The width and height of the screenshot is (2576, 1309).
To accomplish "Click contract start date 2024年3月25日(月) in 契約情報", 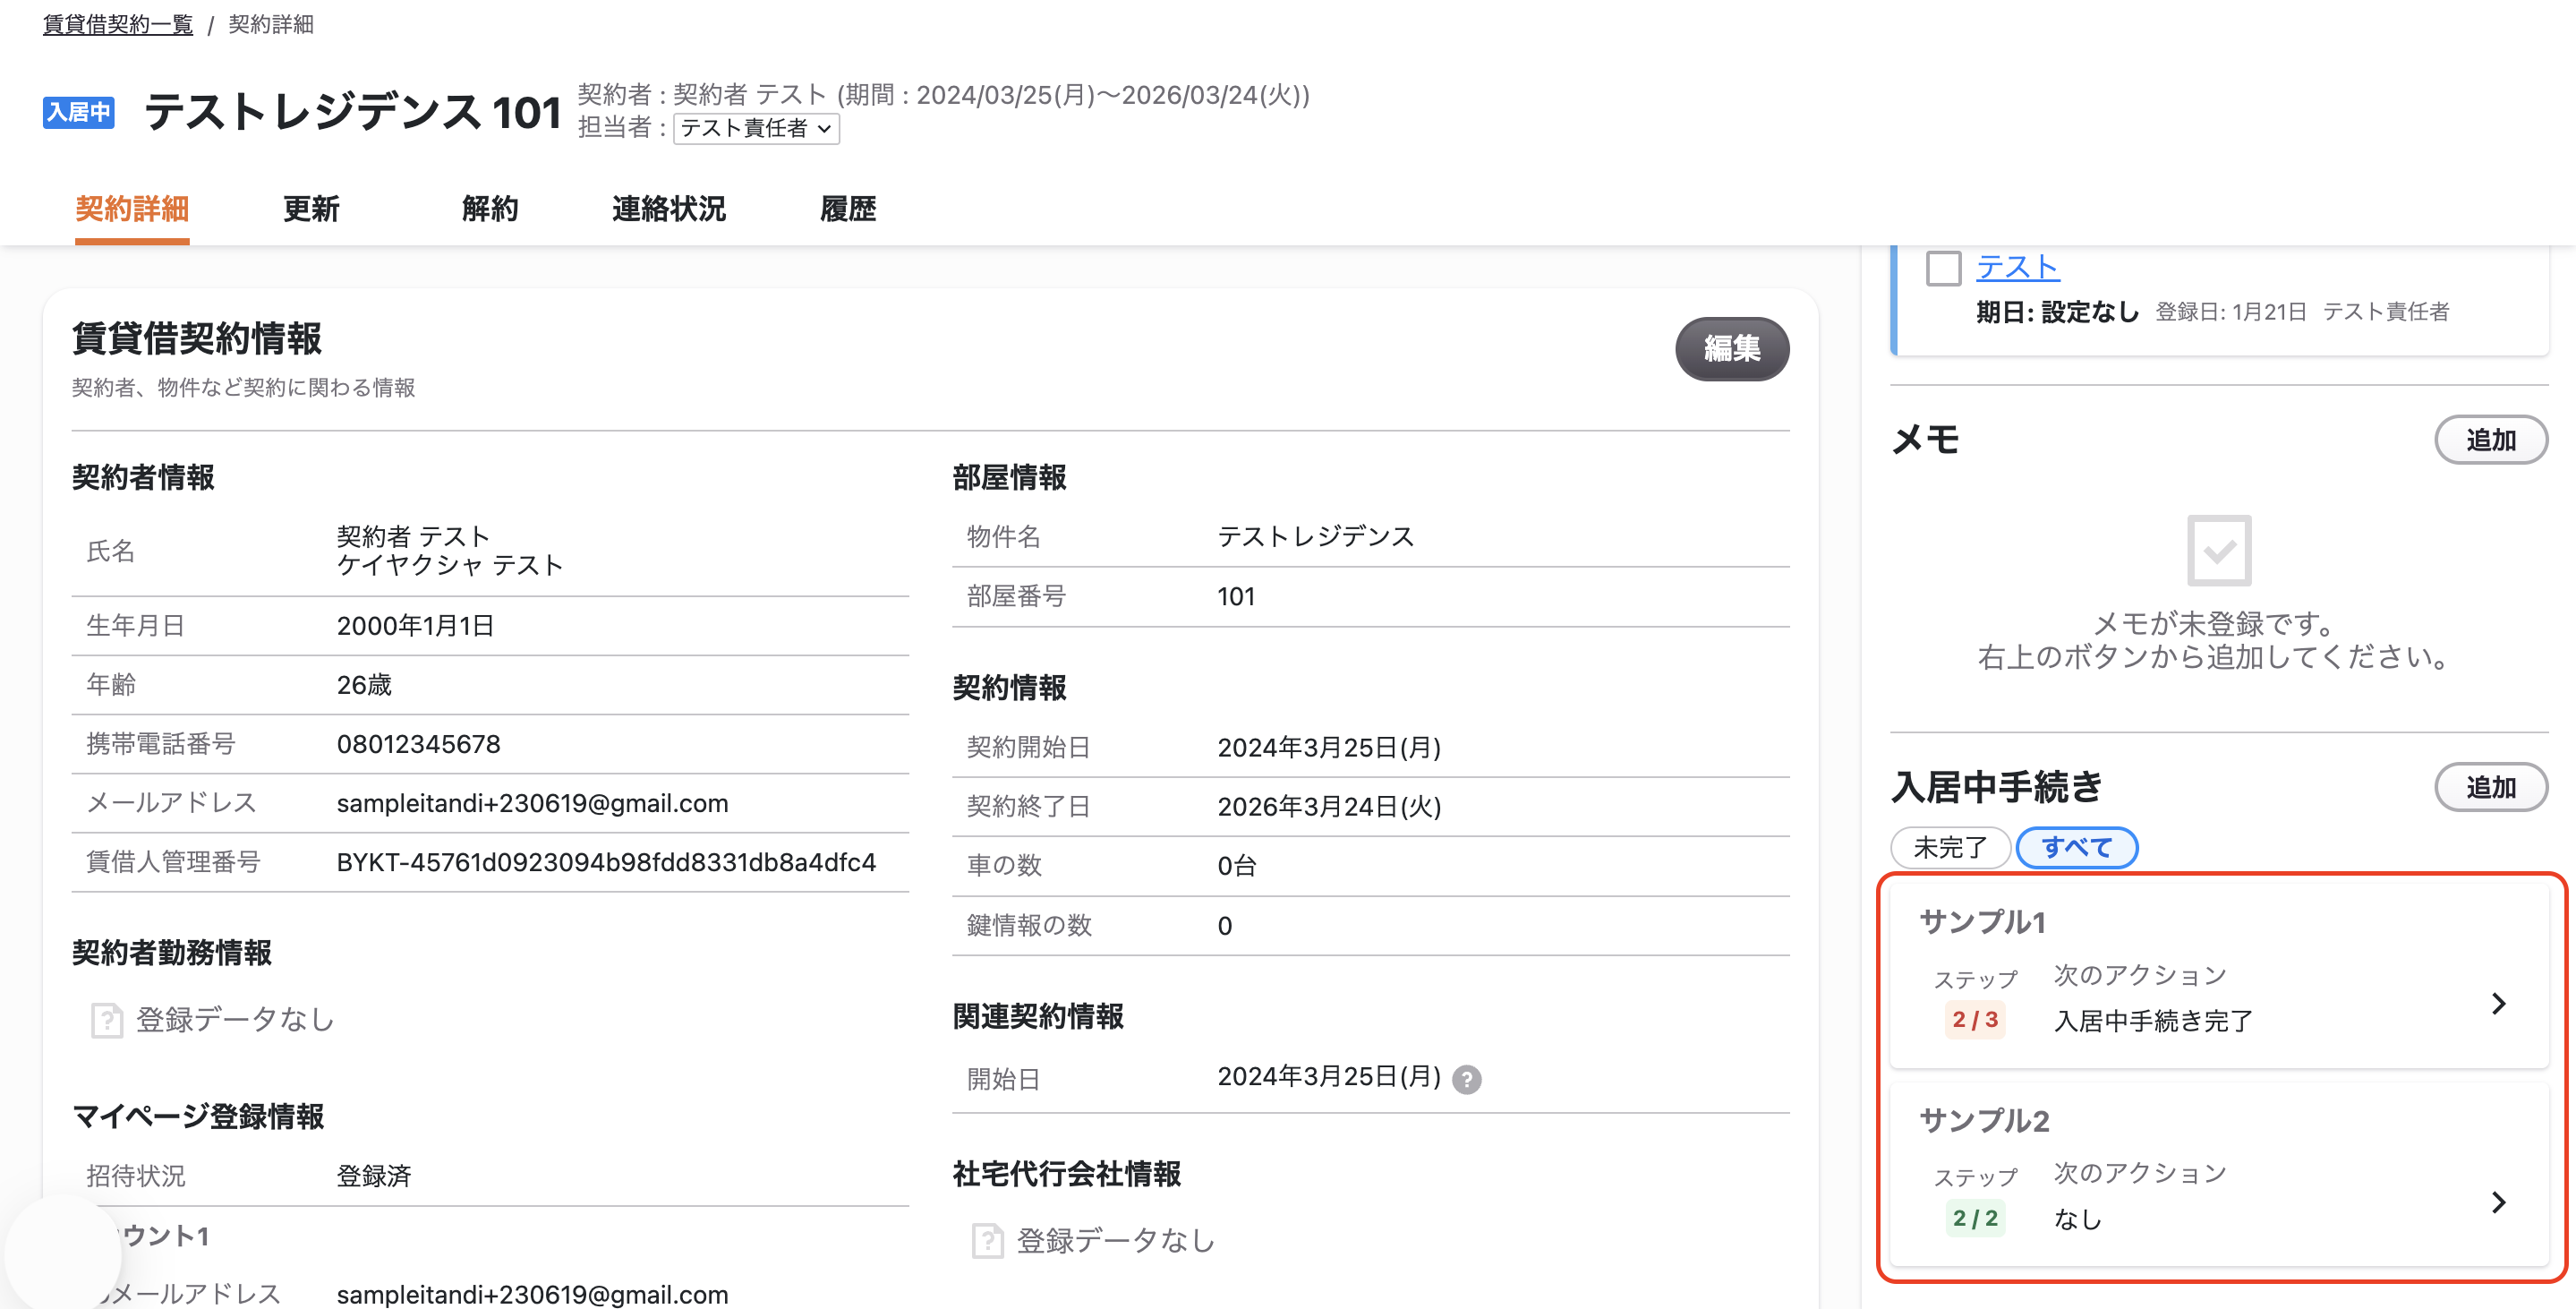I will (x=1329, y=747).
